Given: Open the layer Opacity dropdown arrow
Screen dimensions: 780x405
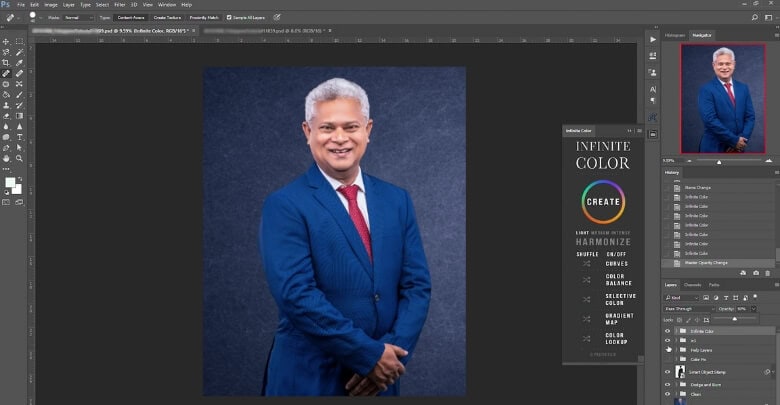Looking at the screenshot, I should pyautogui.click(x=754, y=309).
